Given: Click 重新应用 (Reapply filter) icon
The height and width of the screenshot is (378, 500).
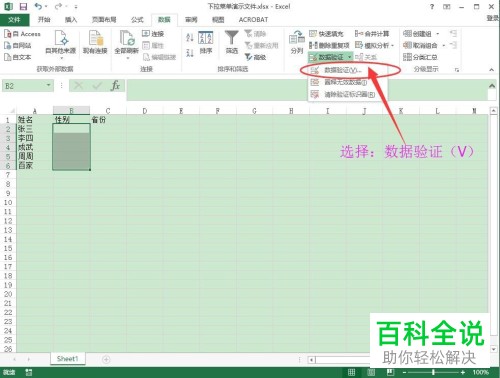Looking at the screenshot, I should coord(248,45).
